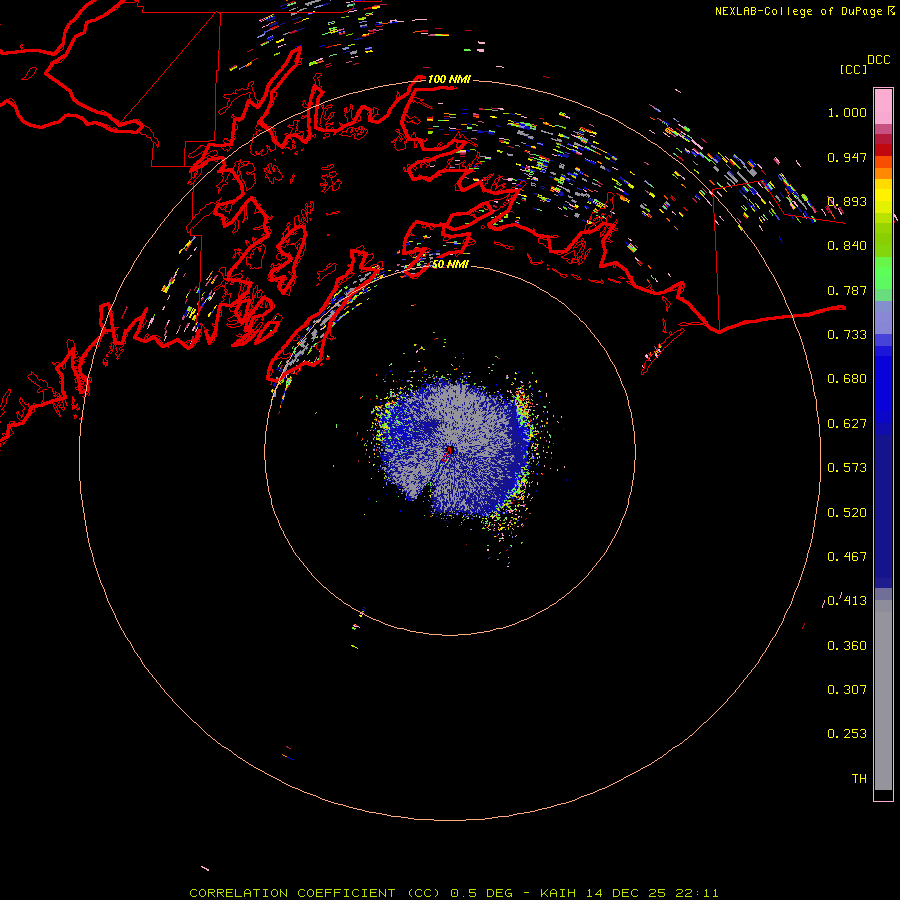Click the 14 DEC 25 22:11 timestamp
The image size is (900, 900).
click(x=652, y=893)
